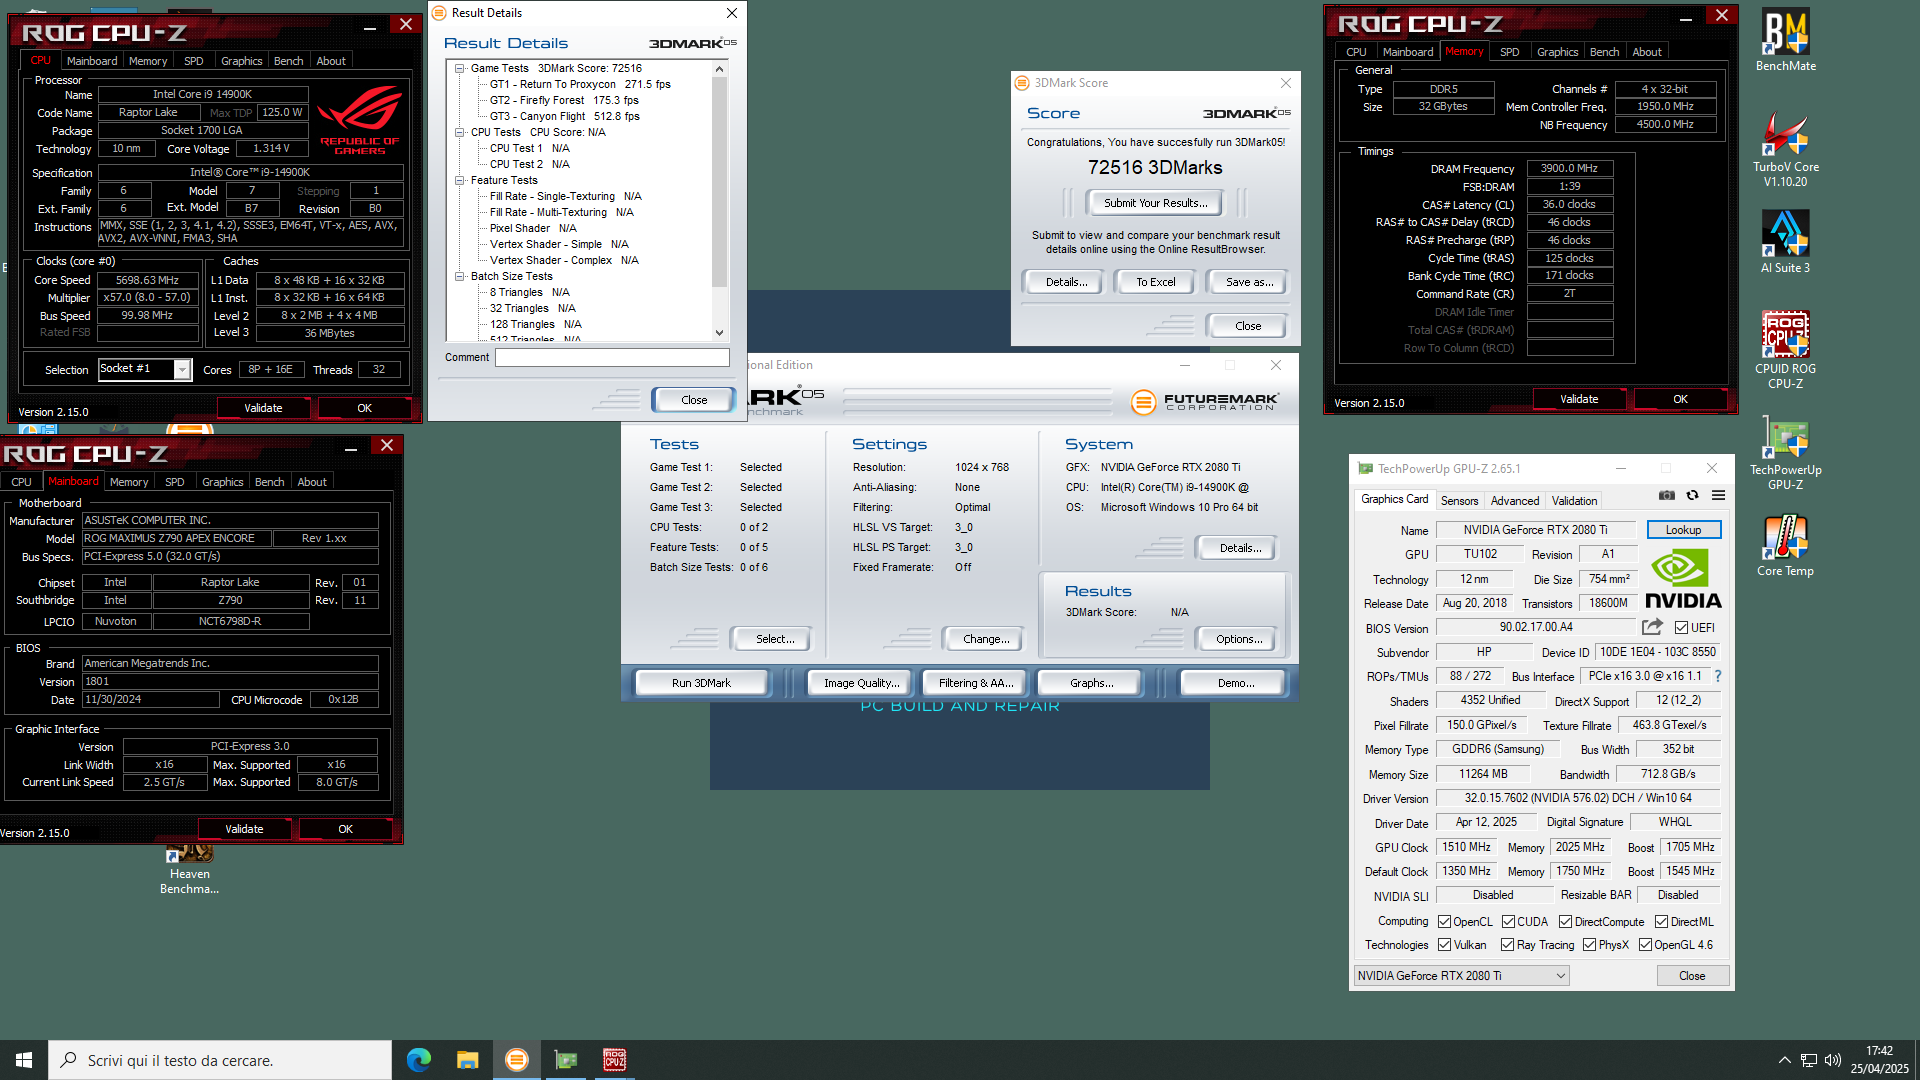This screenshot has width=1920, height=1080.
Task: Toggle OpenGL 4.6 checkbox
Action: 1645,945
